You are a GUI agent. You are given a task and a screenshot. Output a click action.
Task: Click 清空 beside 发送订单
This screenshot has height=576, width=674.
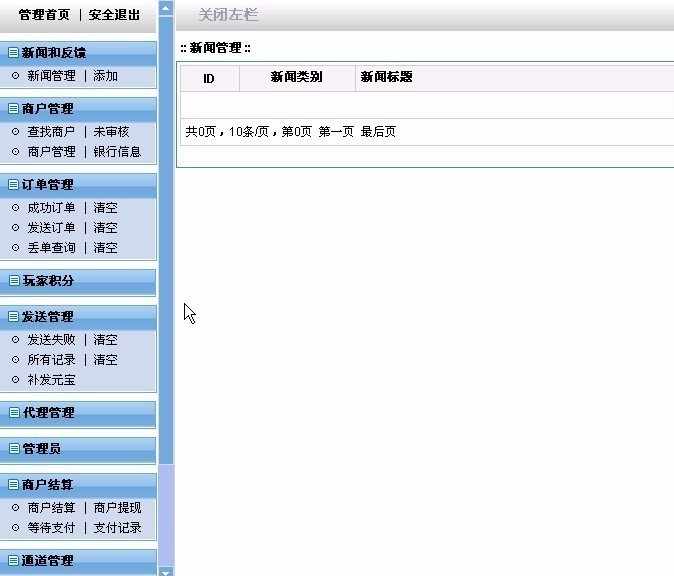(105, 228)
